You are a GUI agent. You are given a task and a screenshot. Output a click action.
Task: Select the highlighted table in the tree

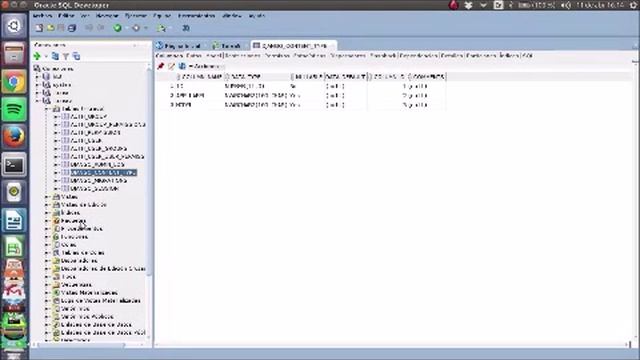click(x=104, y=173)
